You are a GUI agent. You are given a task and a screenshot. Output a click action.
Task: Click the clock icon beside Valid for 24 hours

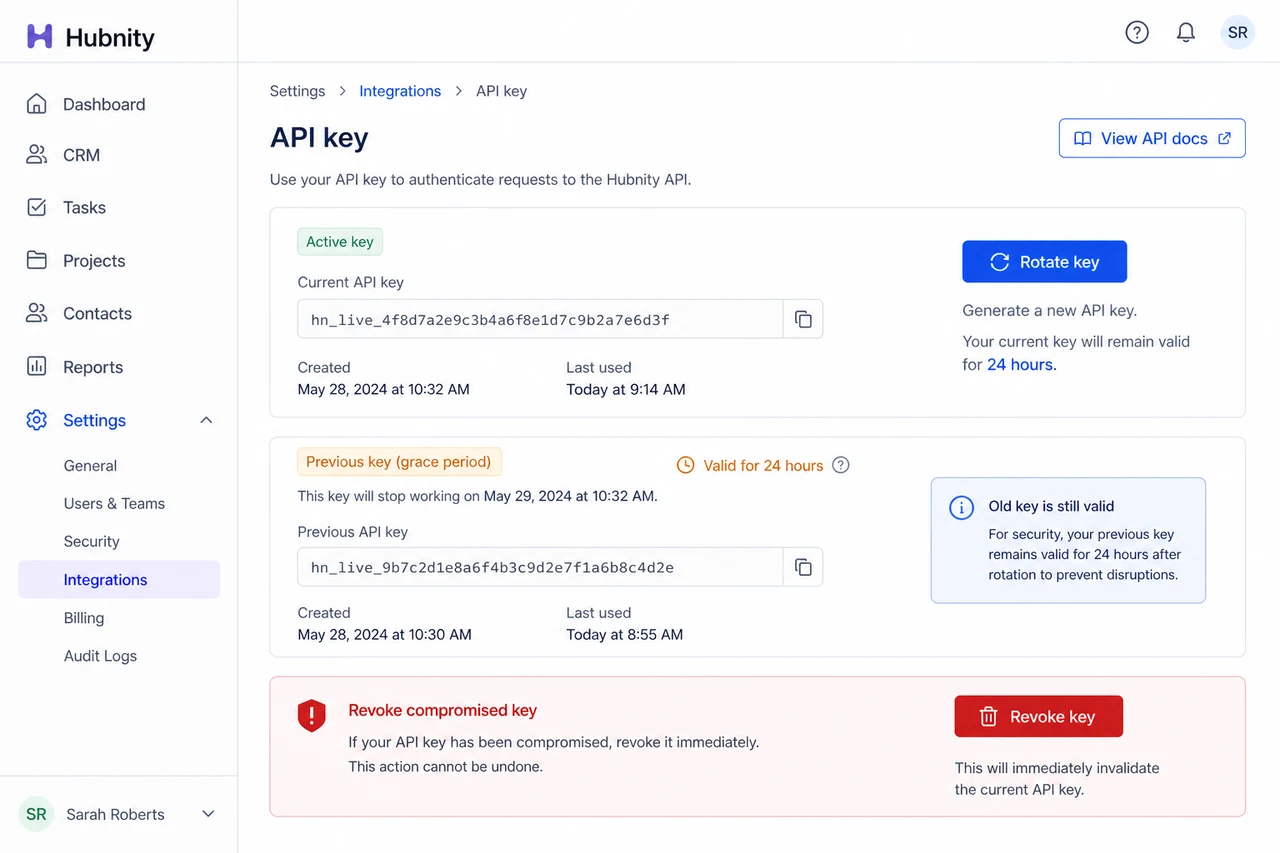pyautogui.click(x=686, y=465)
